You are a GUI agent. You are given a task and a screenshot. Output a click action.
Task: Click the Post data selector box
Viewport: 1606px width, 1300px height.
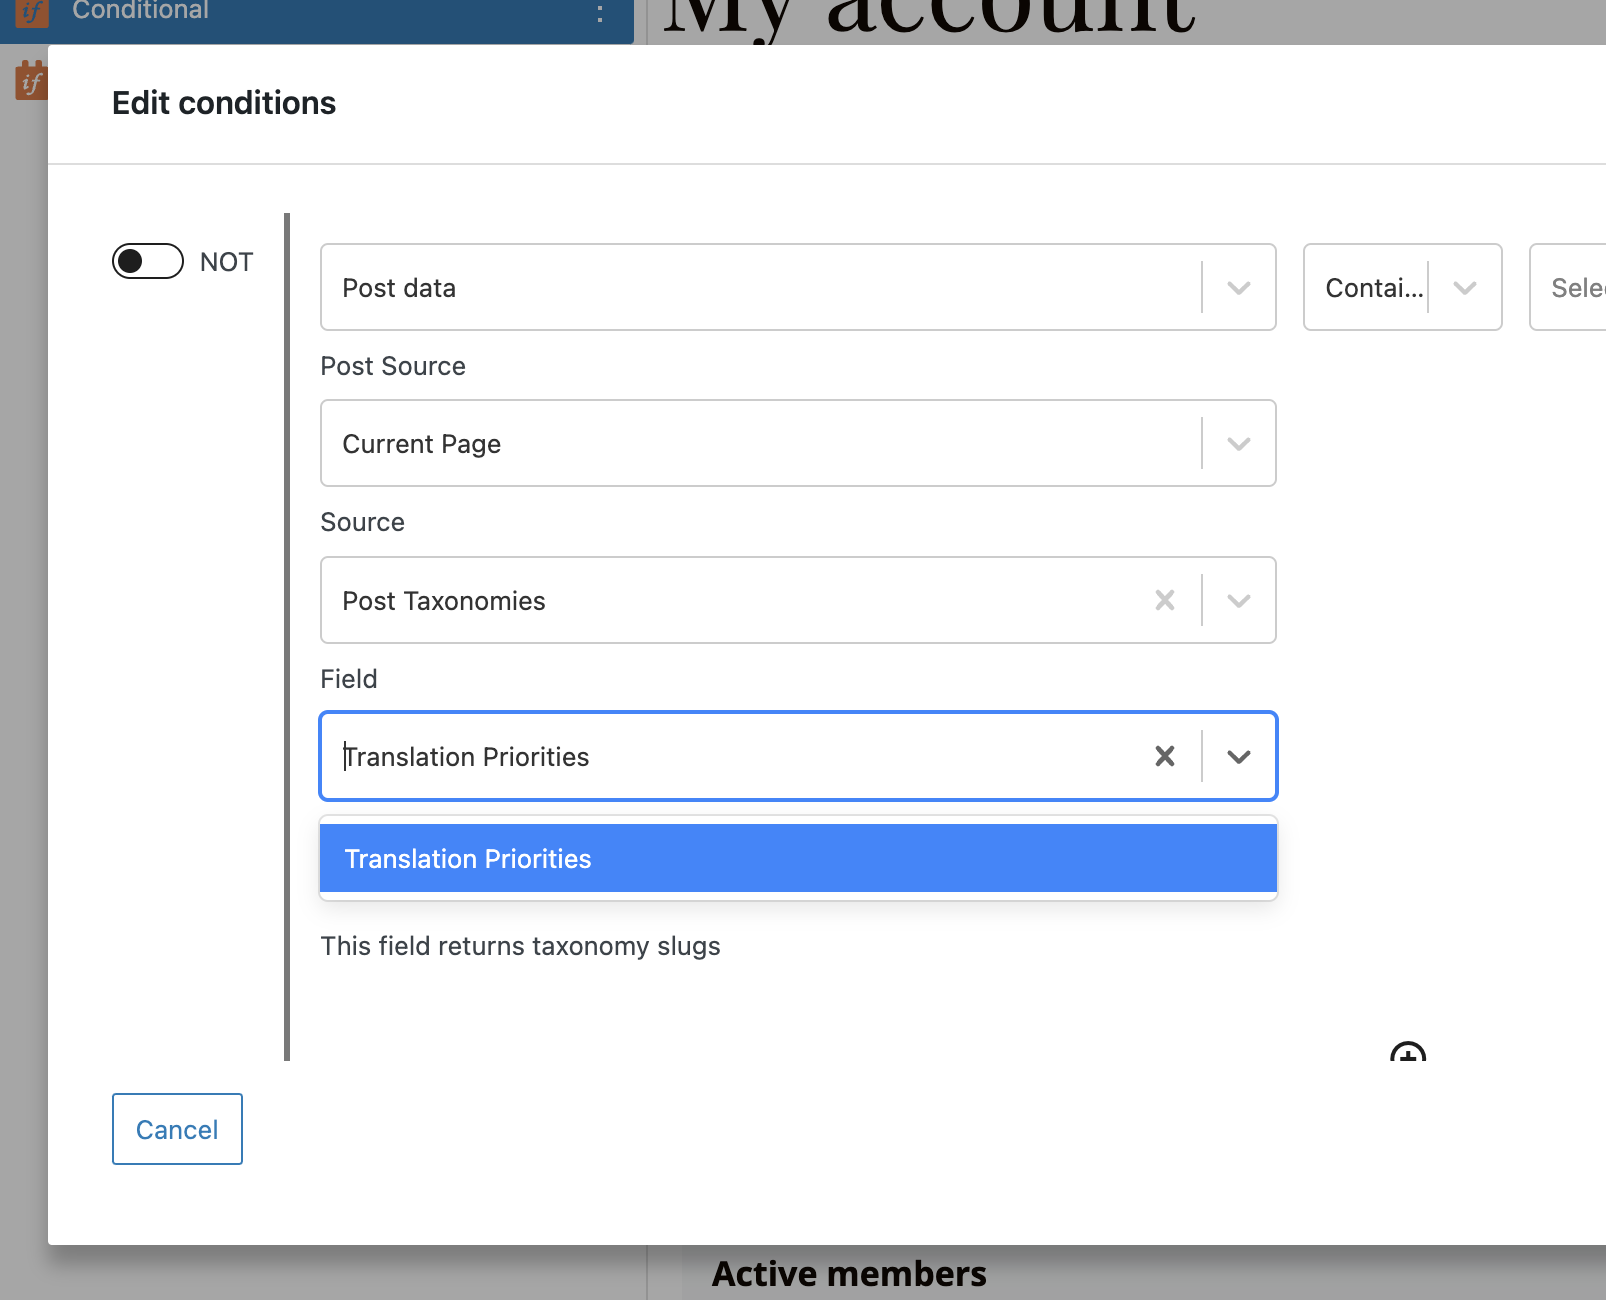[x=700, y=287]
